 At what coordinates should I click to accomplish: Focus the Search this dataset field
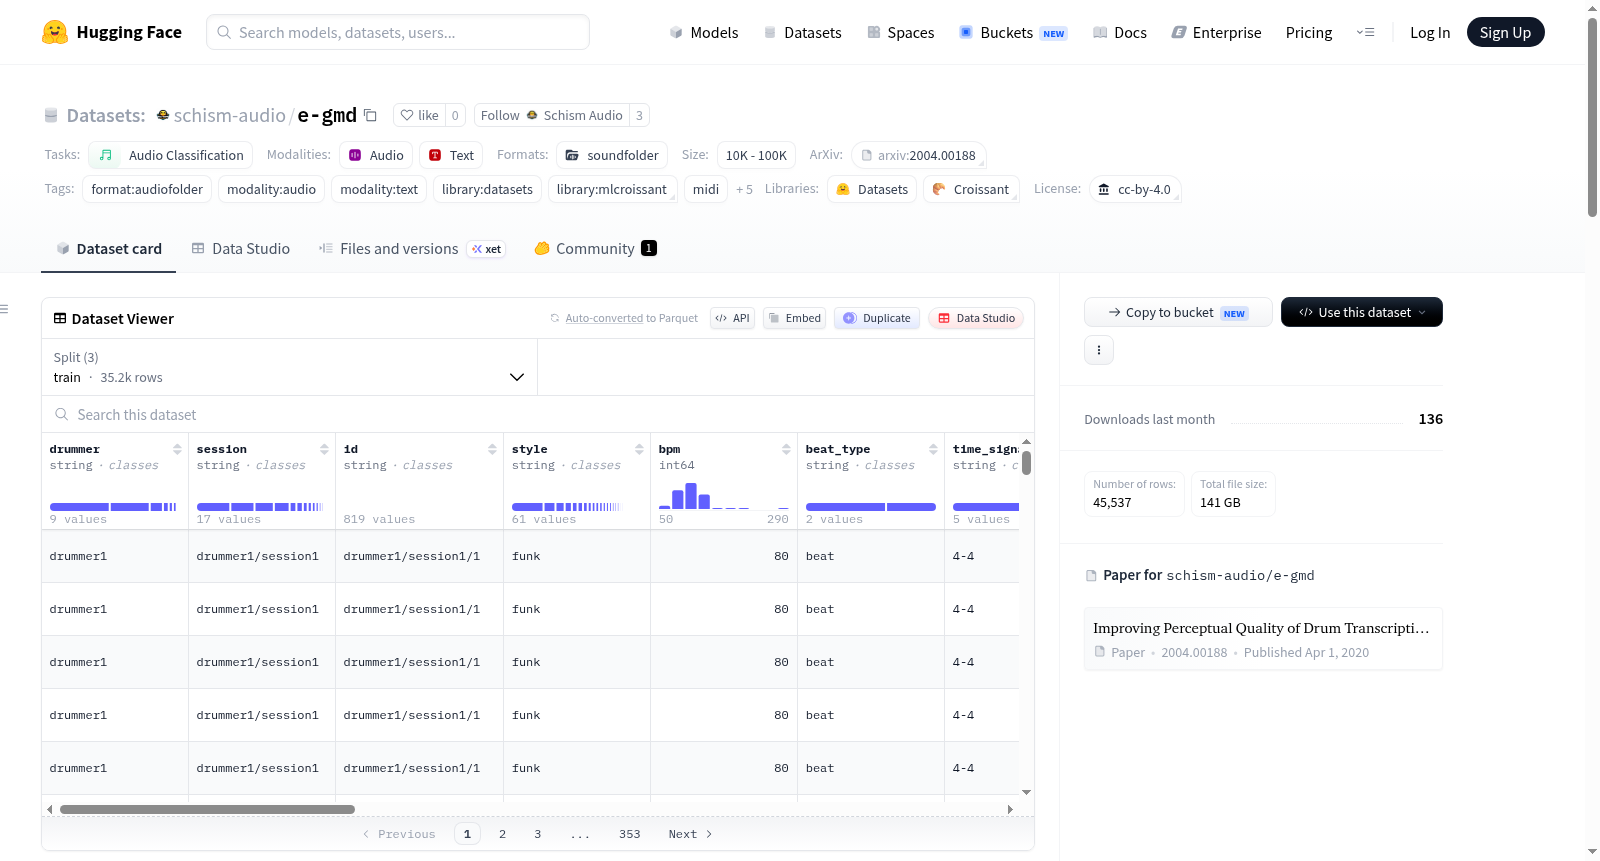tap(538, 414)
